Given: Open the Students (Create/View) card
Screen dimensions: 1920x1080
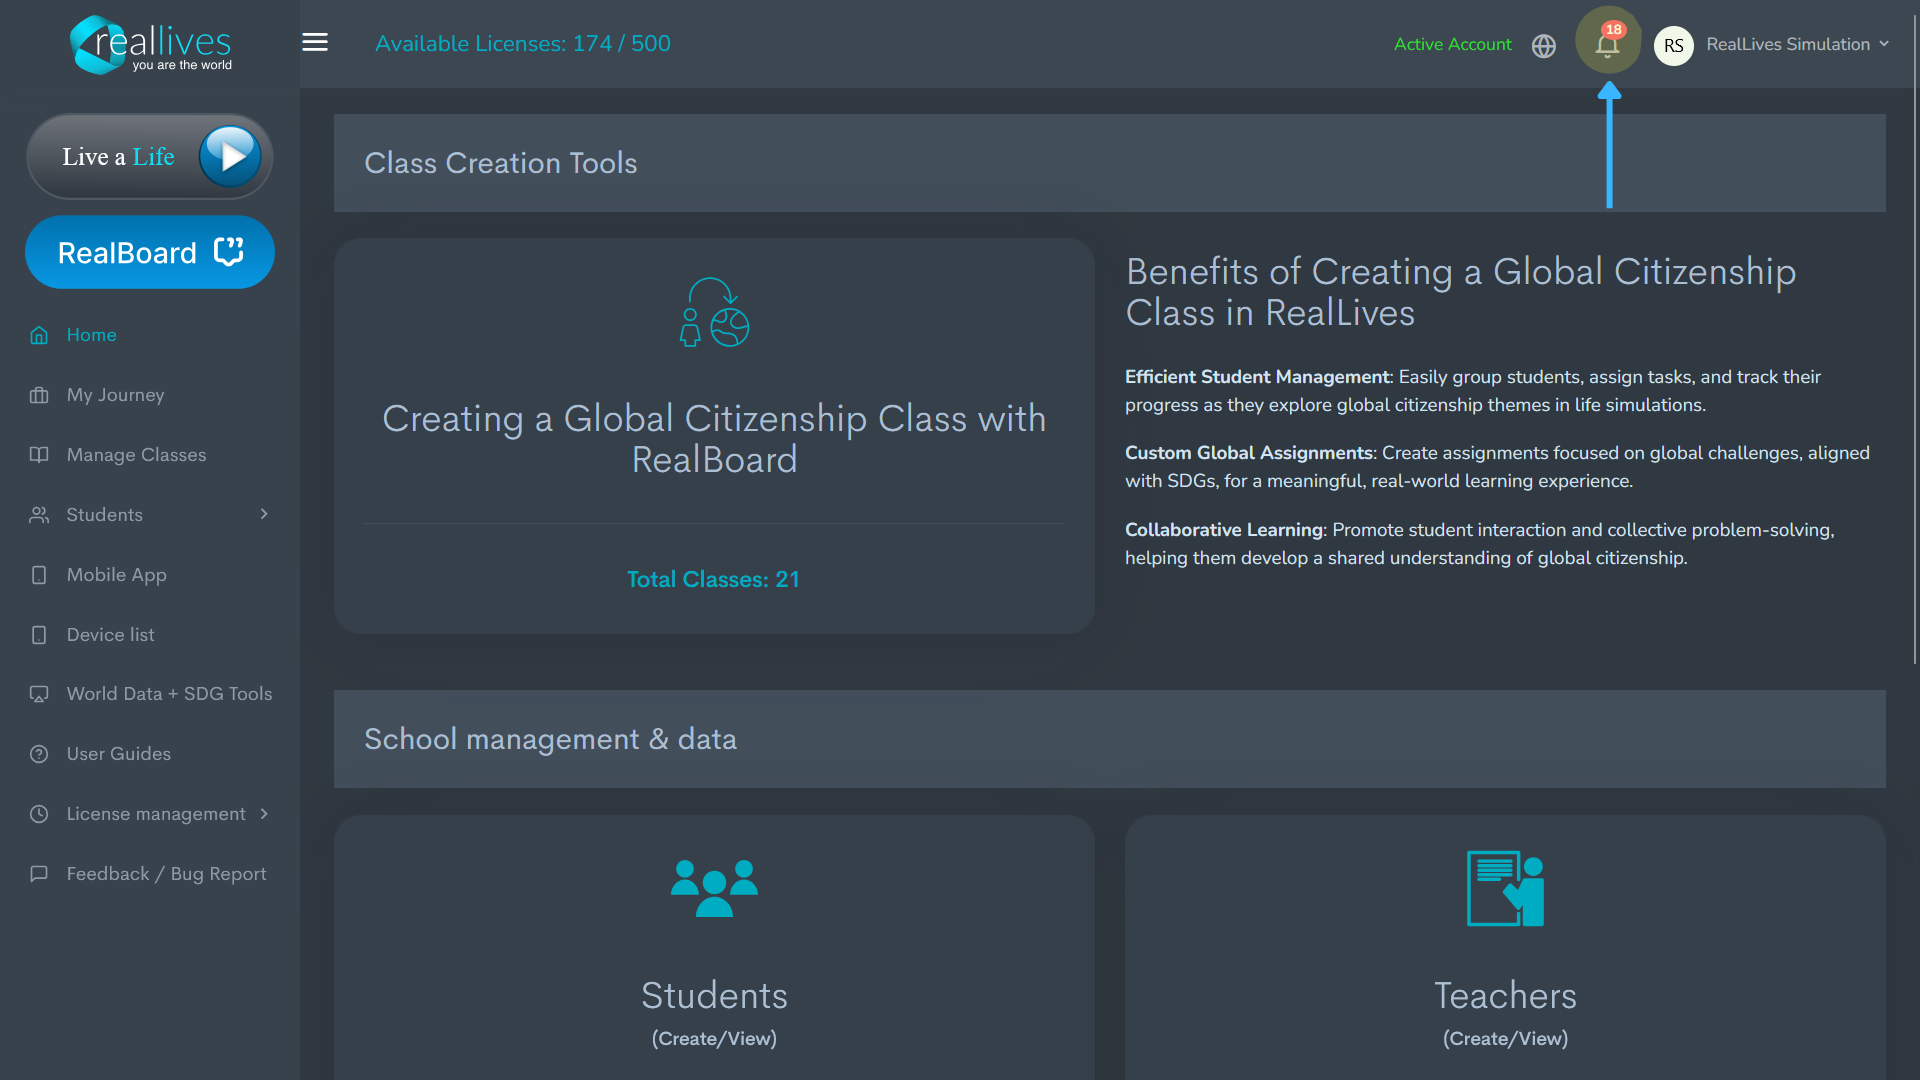Looking at the screenshot, I should (714, 948).
